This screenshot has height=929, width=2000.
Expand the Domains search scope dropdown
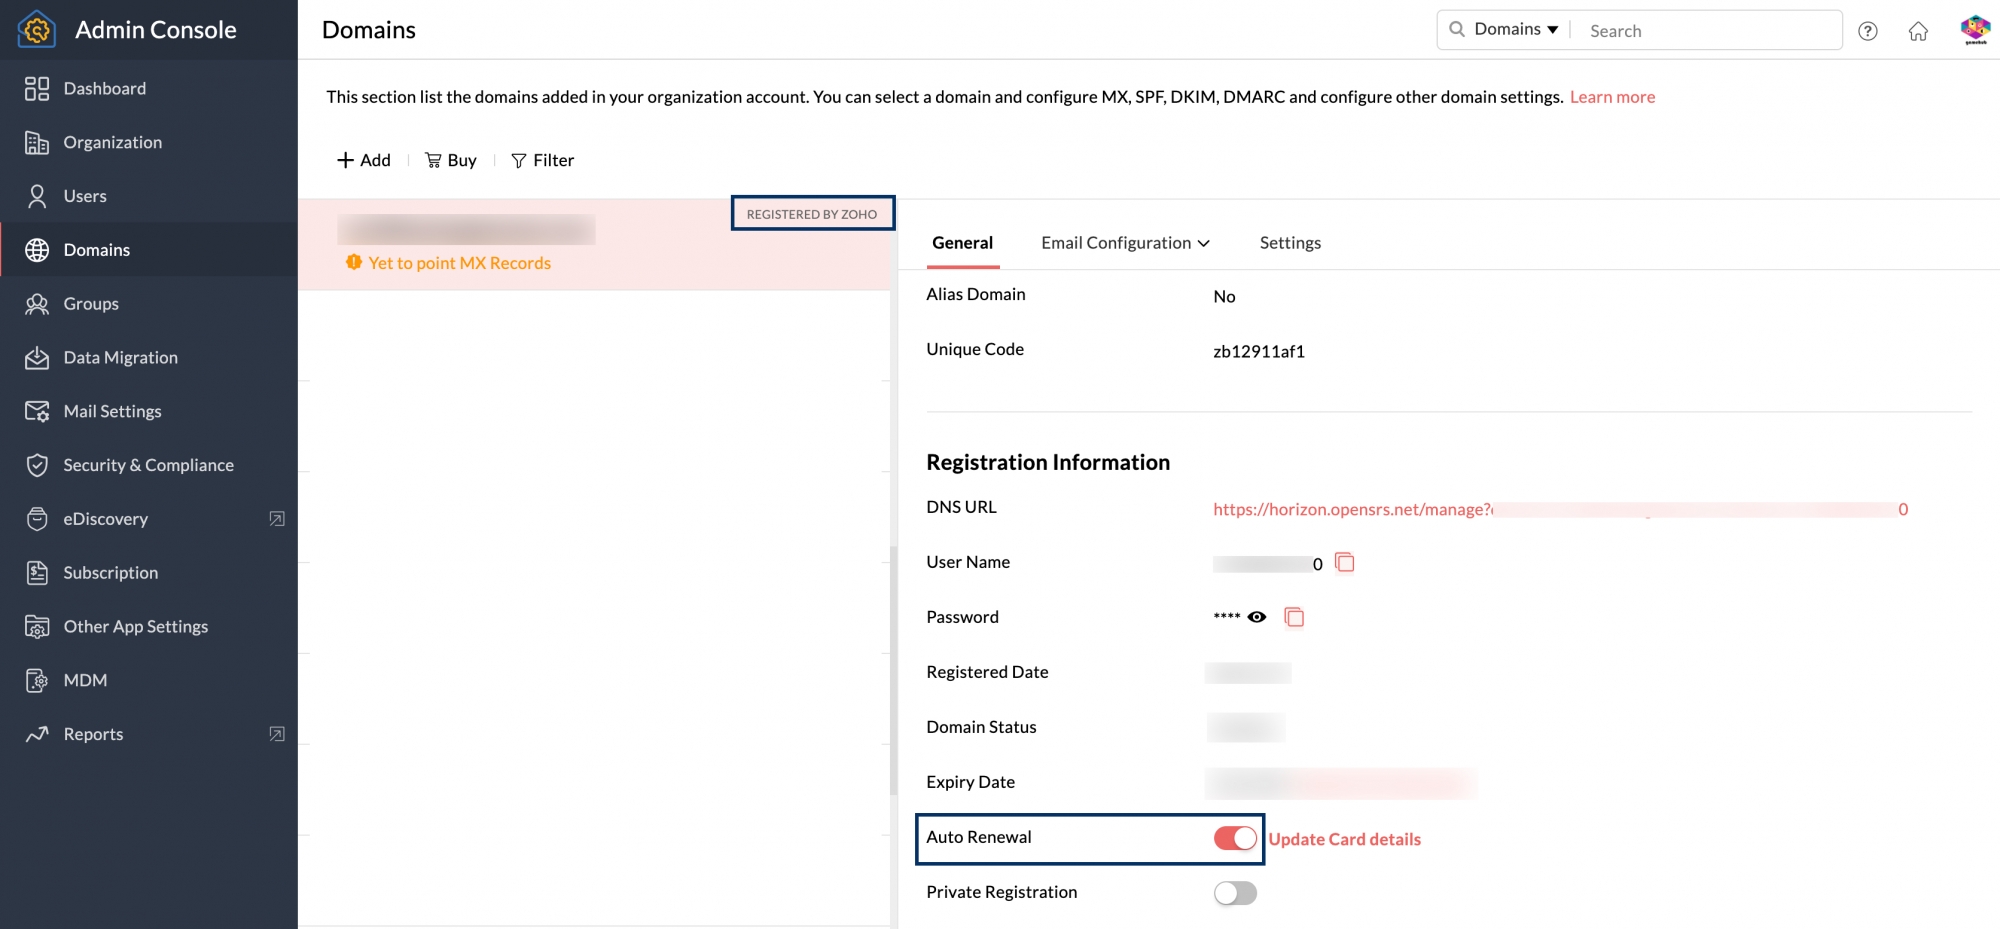(1515, 30)
